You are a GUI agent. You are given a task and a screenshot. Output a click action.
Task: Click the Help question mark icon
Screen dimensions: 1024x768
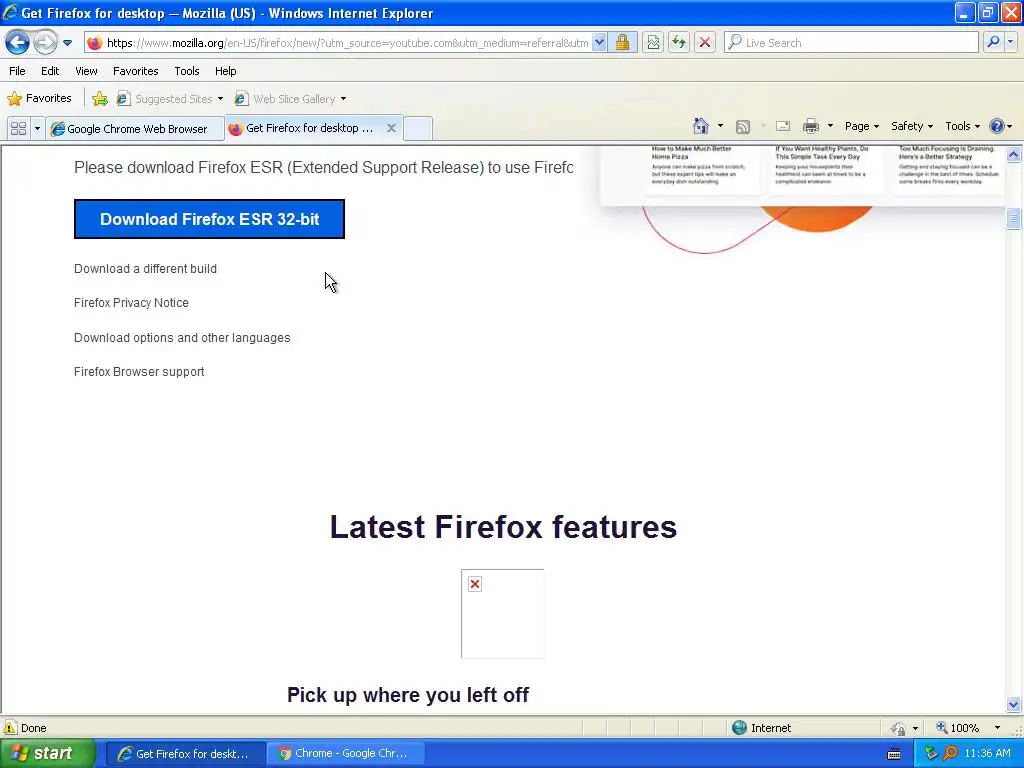[997, 126]
